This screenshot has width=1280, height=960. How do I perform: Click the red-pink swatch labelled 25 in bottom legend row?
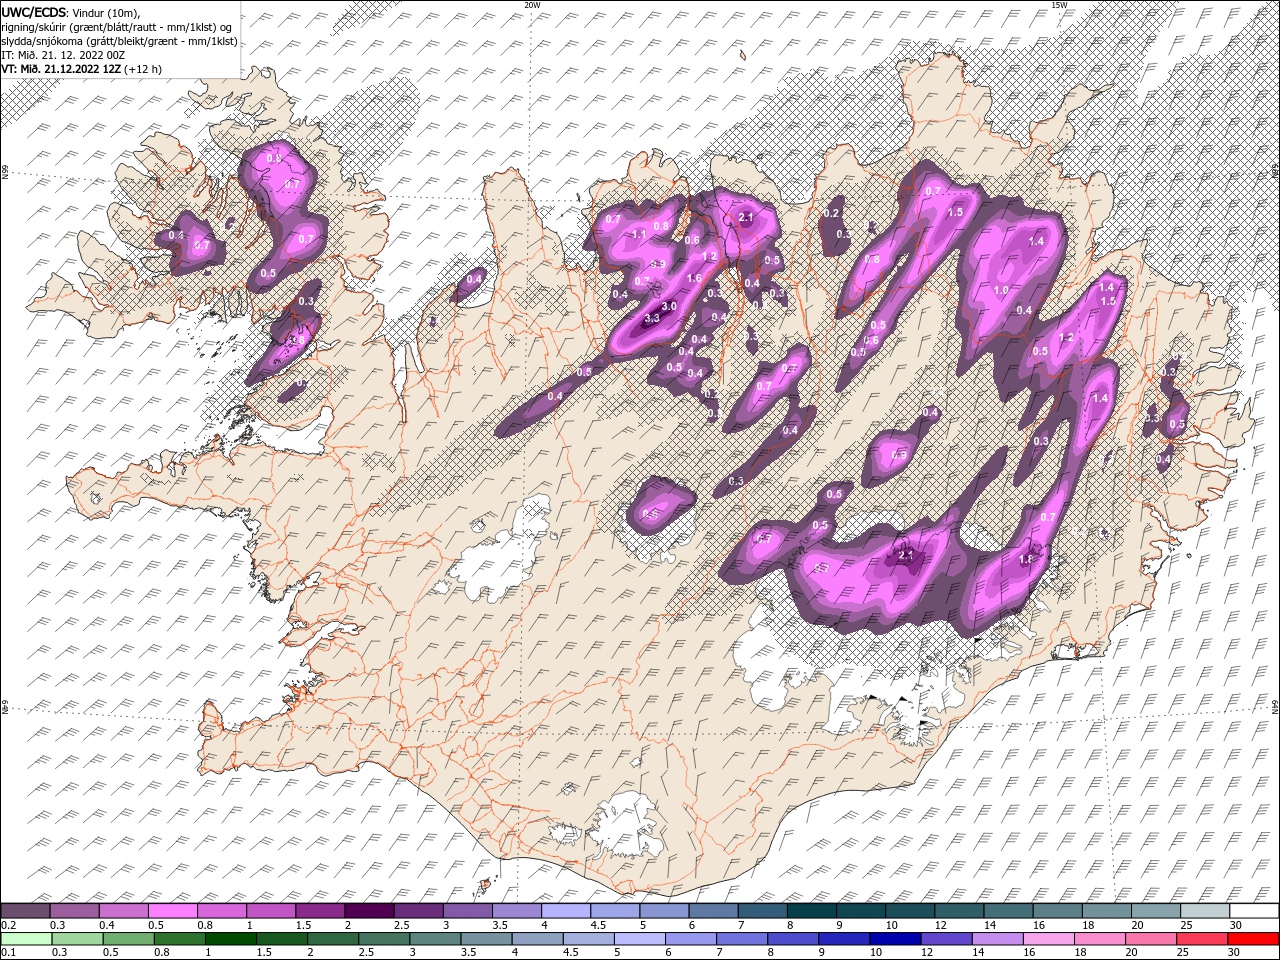point(1201,938)
